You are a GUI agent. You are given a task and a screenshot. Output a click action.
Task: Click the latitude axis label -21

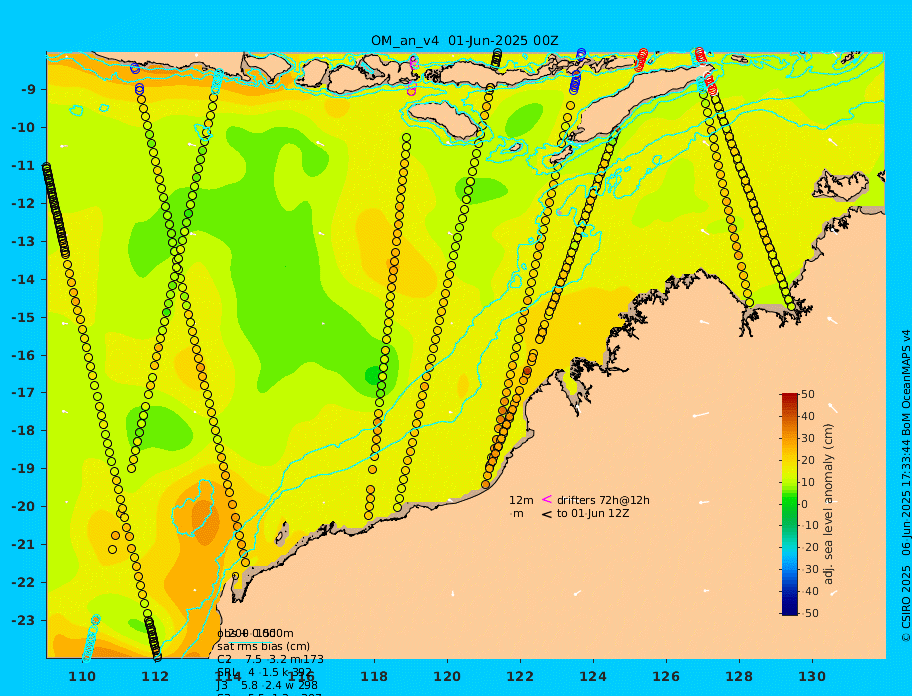click(x=23, y=545)
